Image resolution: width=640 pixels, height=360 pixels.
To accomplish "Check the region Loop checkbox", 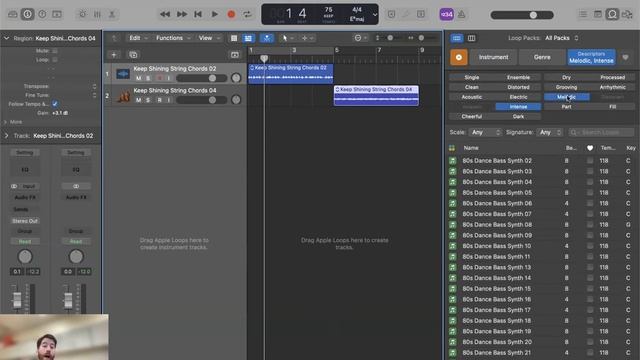I will point(55,60).
